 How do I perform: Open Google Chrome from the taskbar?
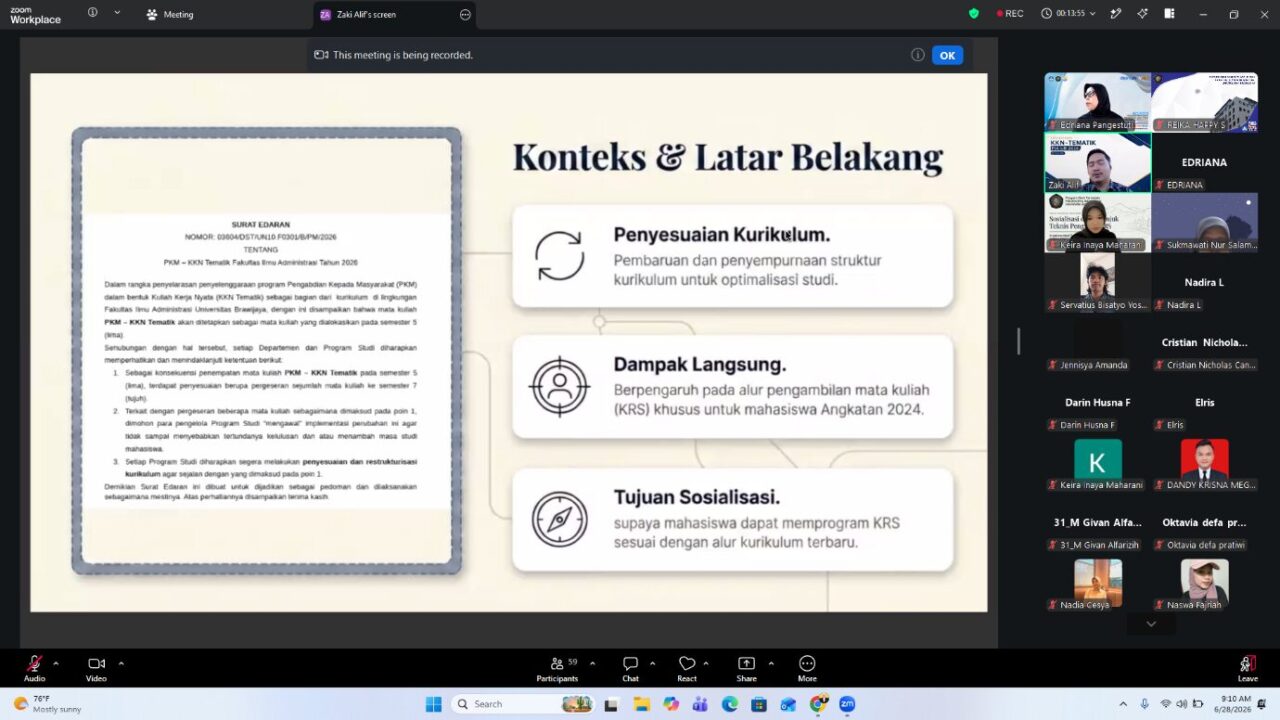tap(818, 704)
